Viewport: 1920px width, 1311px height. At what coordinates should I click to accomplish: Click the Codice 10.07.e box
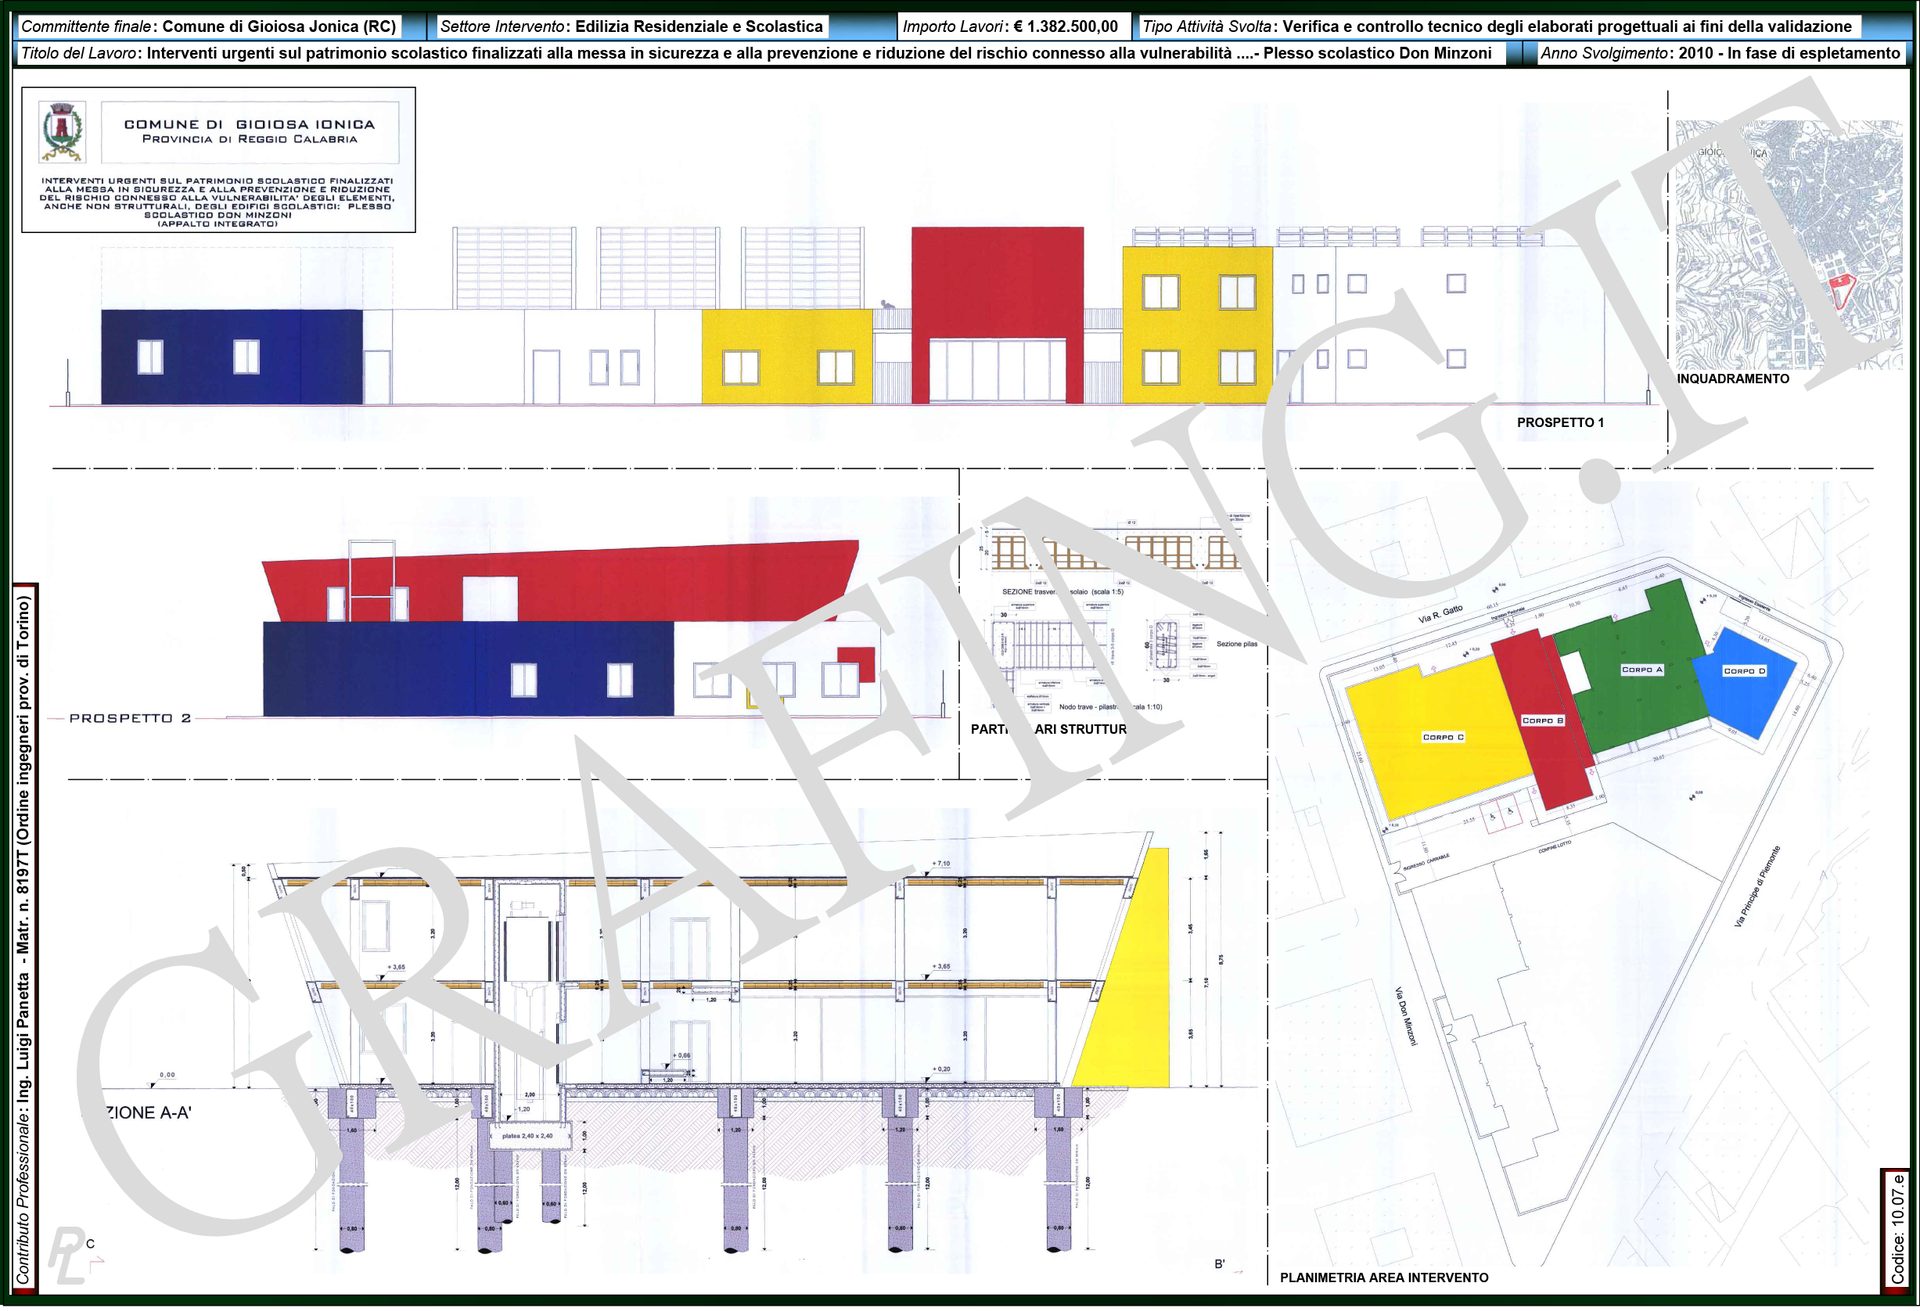pos(1896,1230)
